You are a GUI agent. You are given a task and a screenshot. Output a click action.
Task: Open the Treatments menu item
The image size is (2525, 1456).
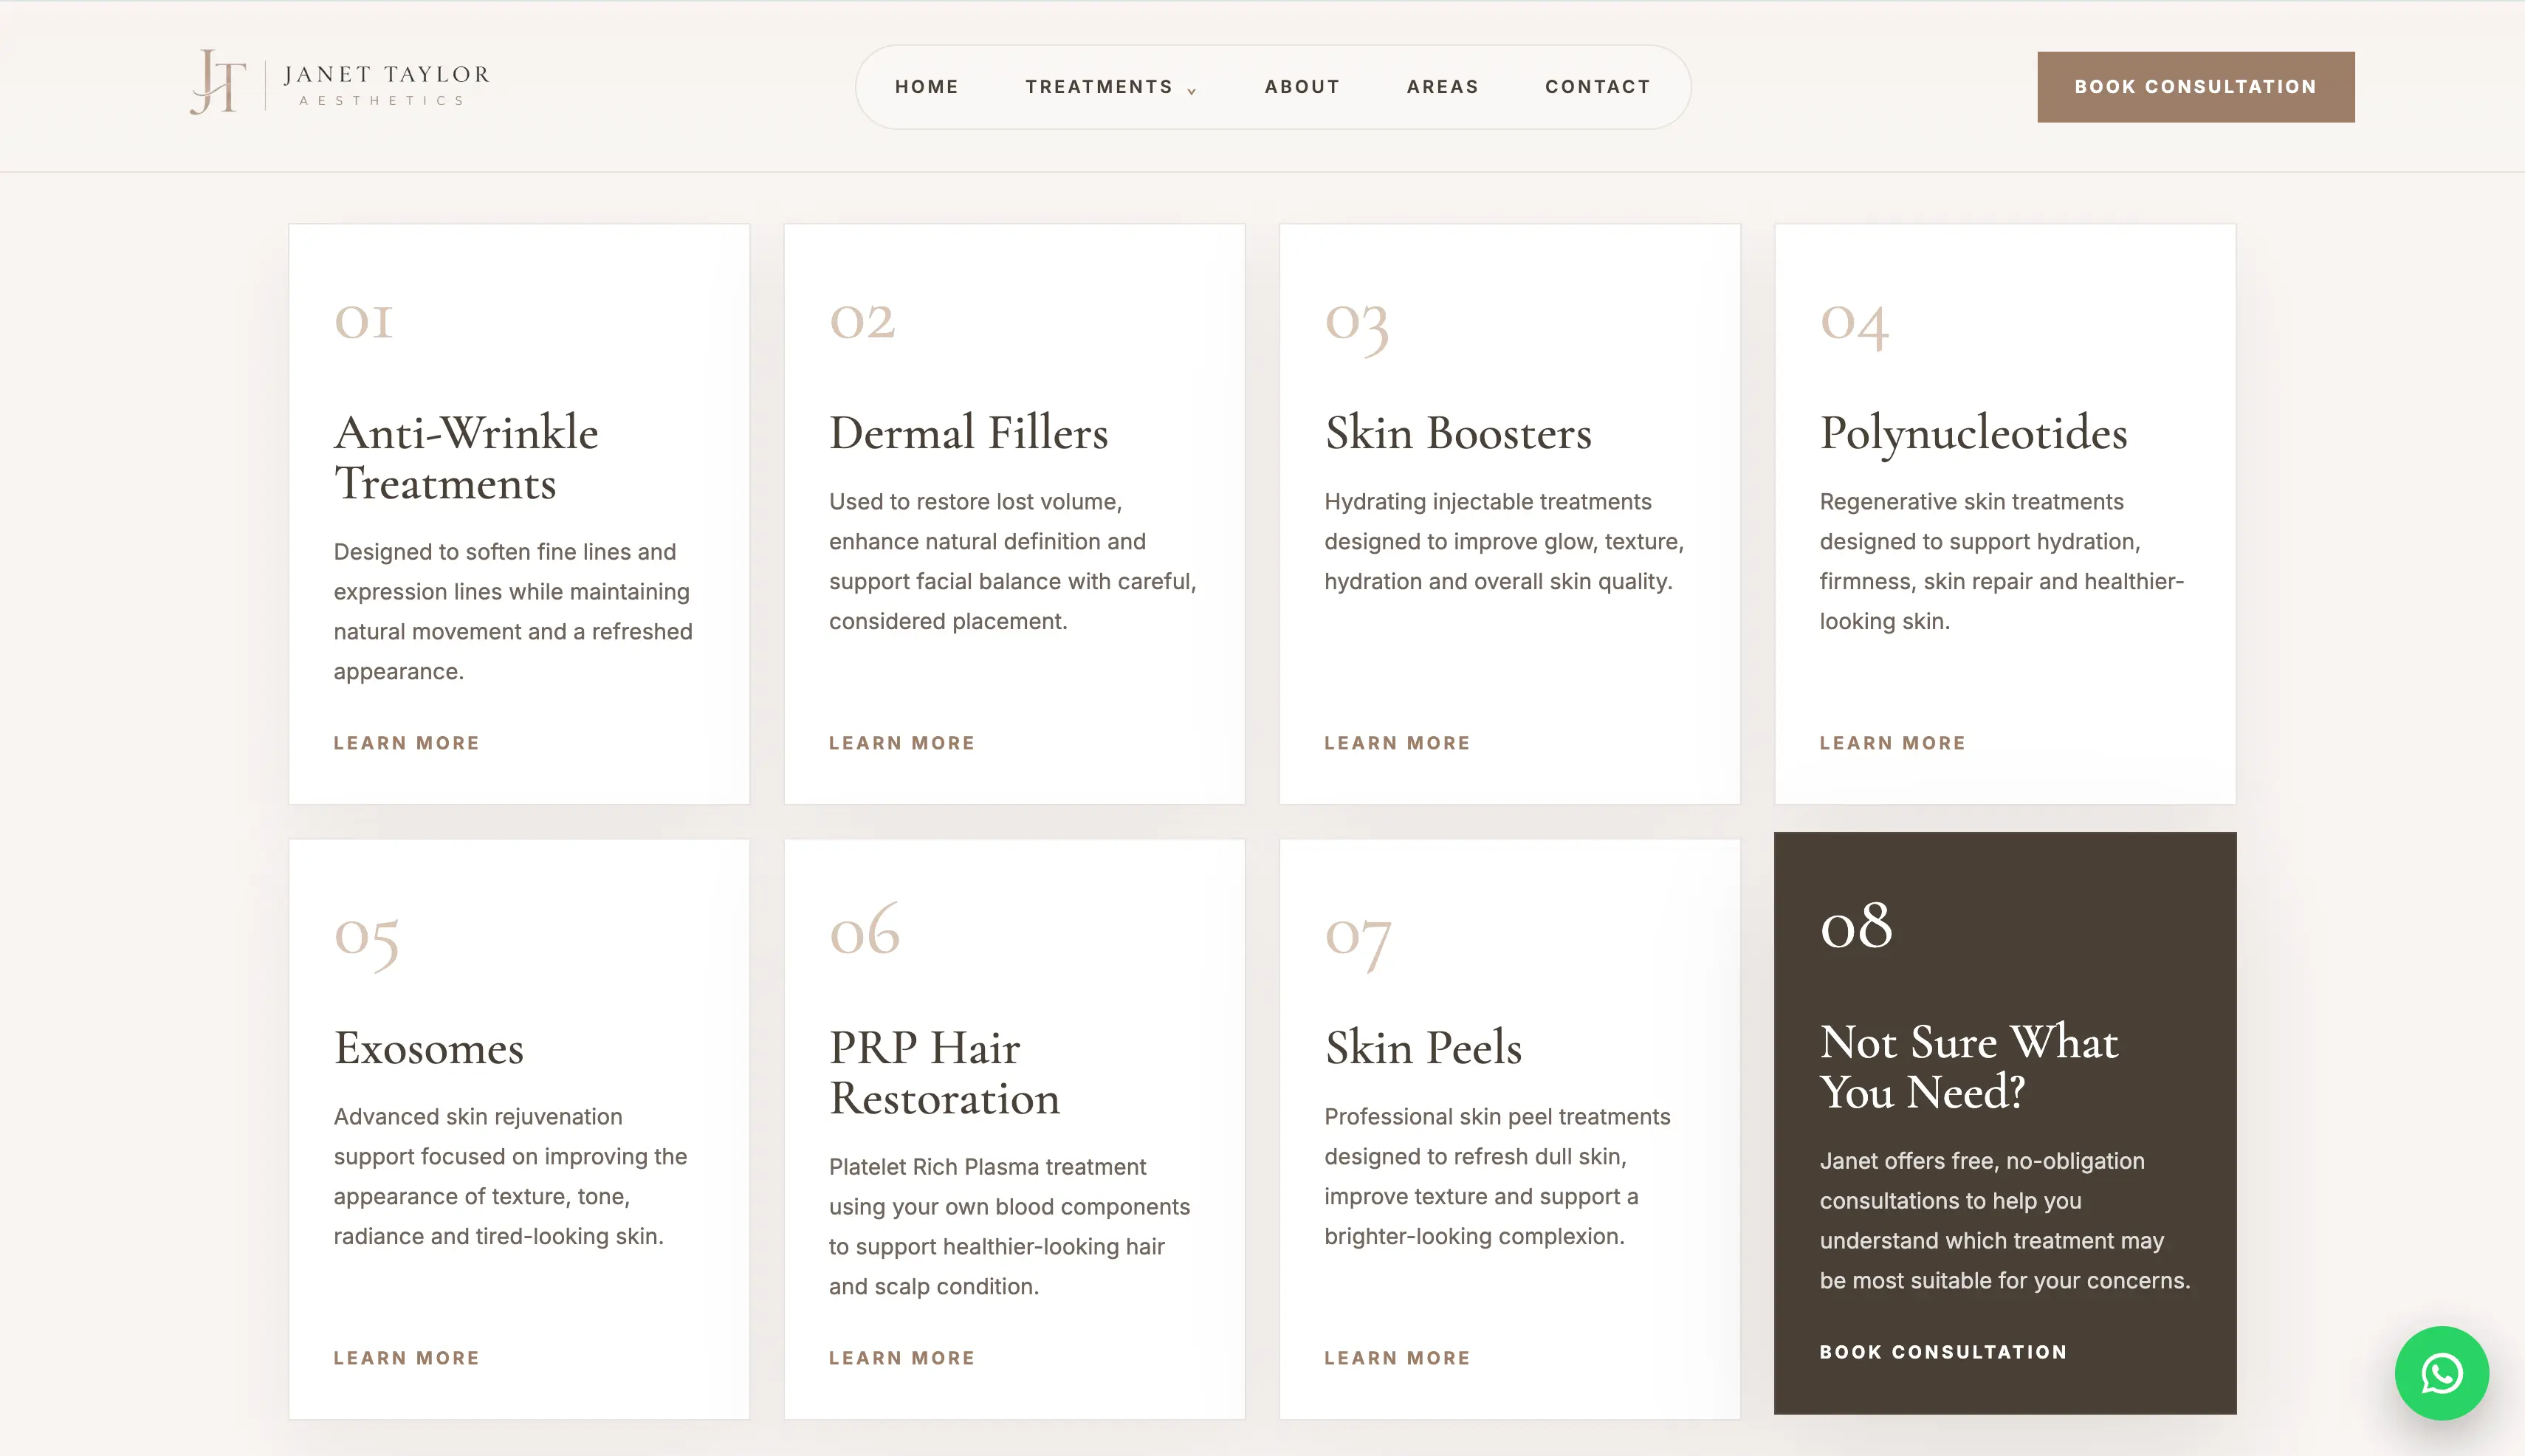pyautogui.click(x=1099, y=87)
